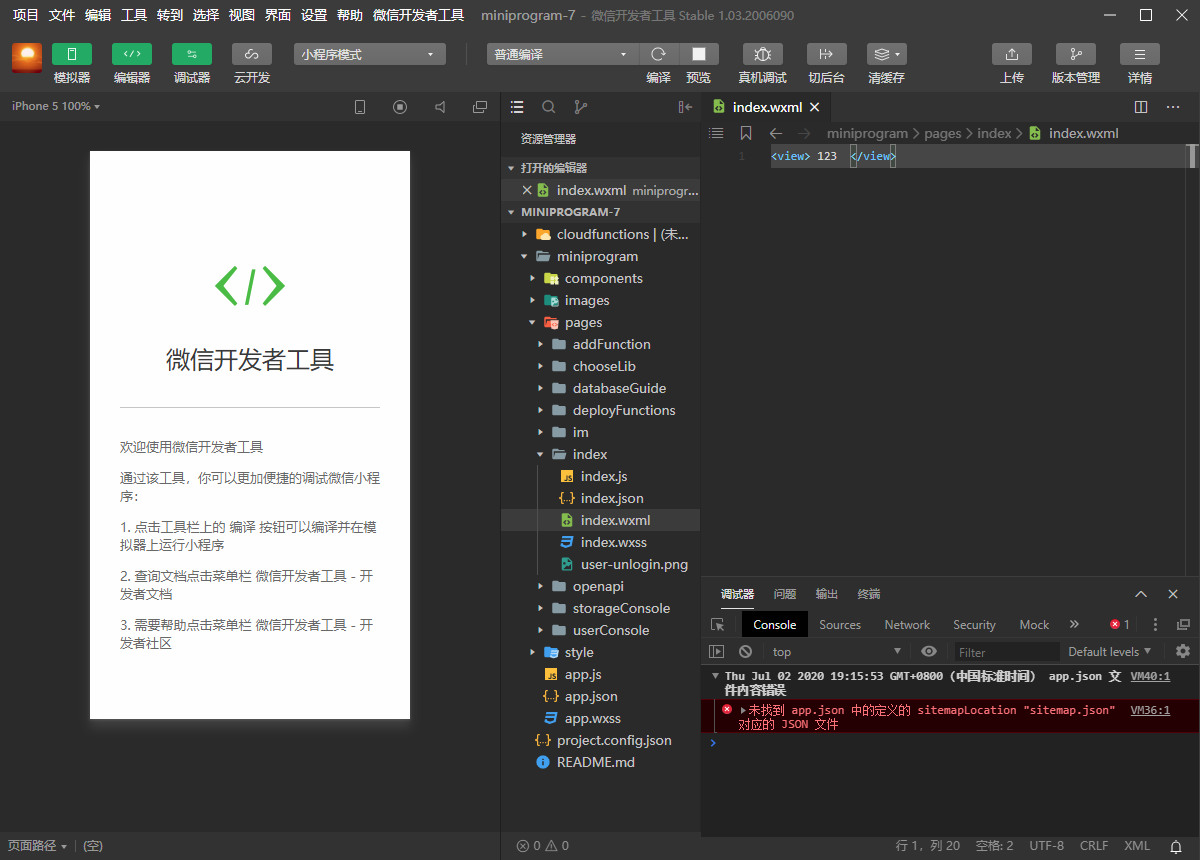The height and width of the screenshot is (860, 1200).
Task: Click the element inspect cursor icon
Action: [717, 625]
